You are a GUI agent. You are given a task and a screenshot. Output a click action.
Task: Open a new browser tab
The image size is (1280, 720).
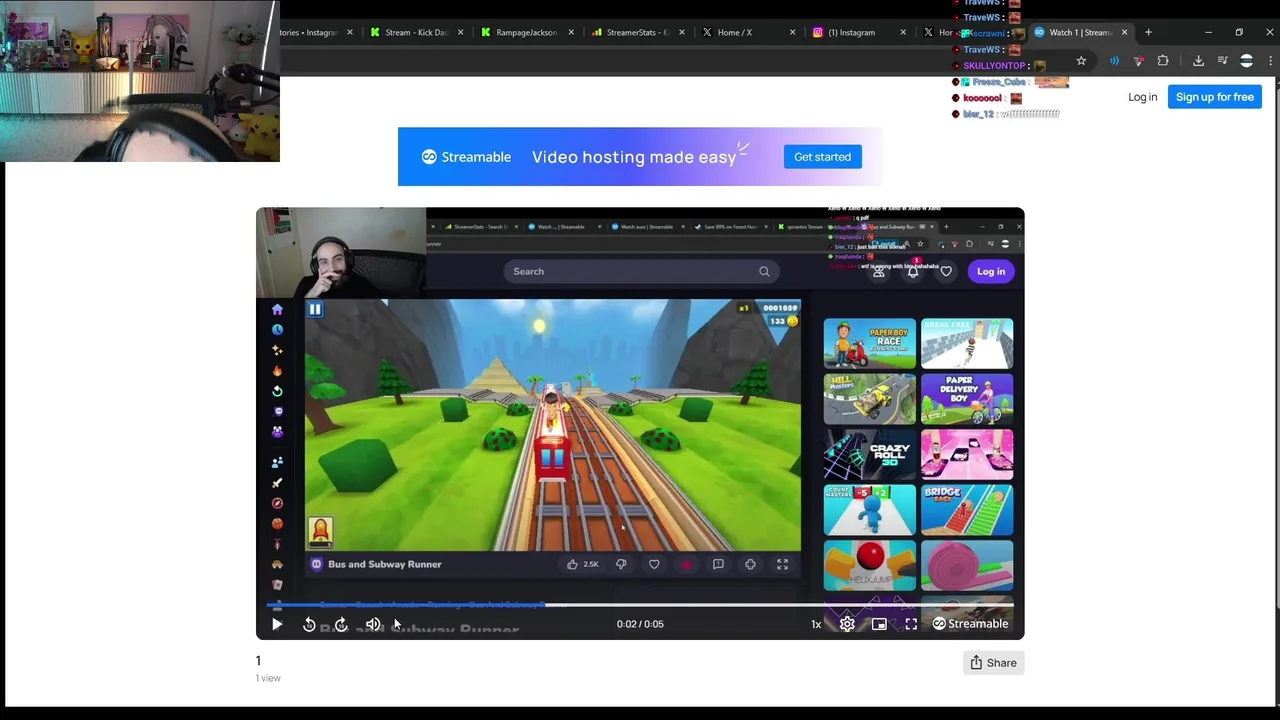click(x=1148, y=32)
